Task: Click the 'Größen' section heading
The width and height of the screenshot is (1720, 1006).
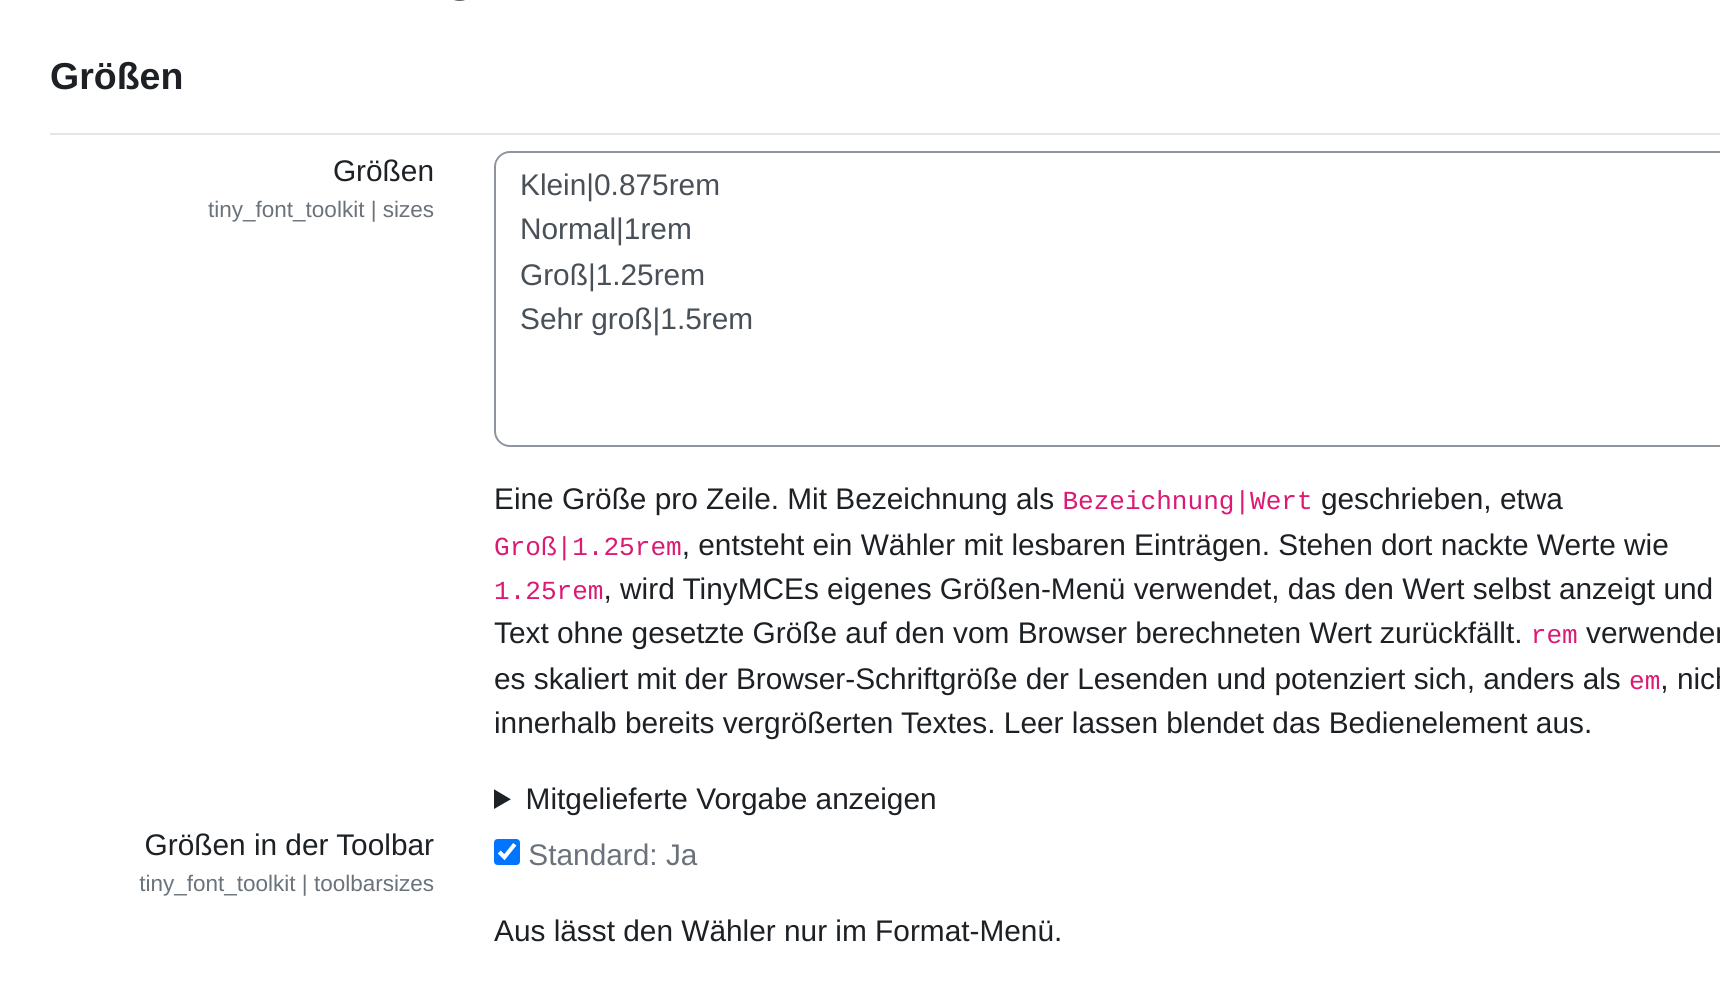Action: (x=117, y=77)
